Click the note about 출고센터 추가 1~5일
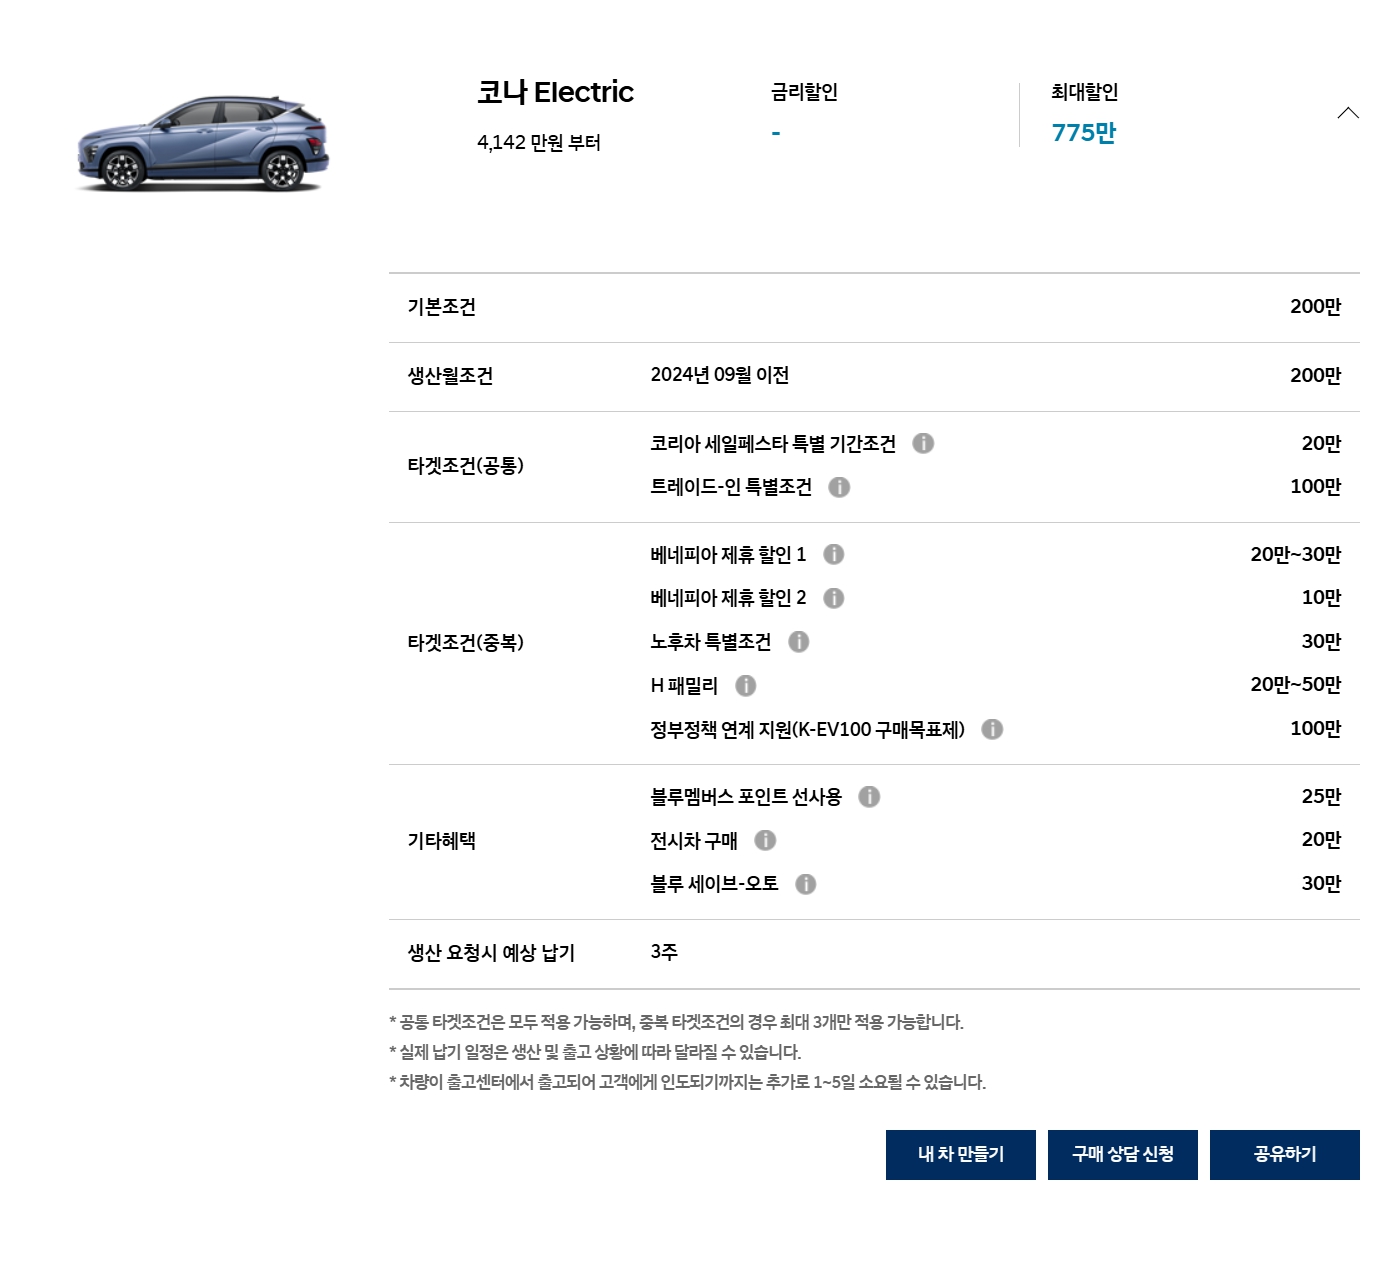This screenshot has width=1397, height=1266. point(687,1082)
